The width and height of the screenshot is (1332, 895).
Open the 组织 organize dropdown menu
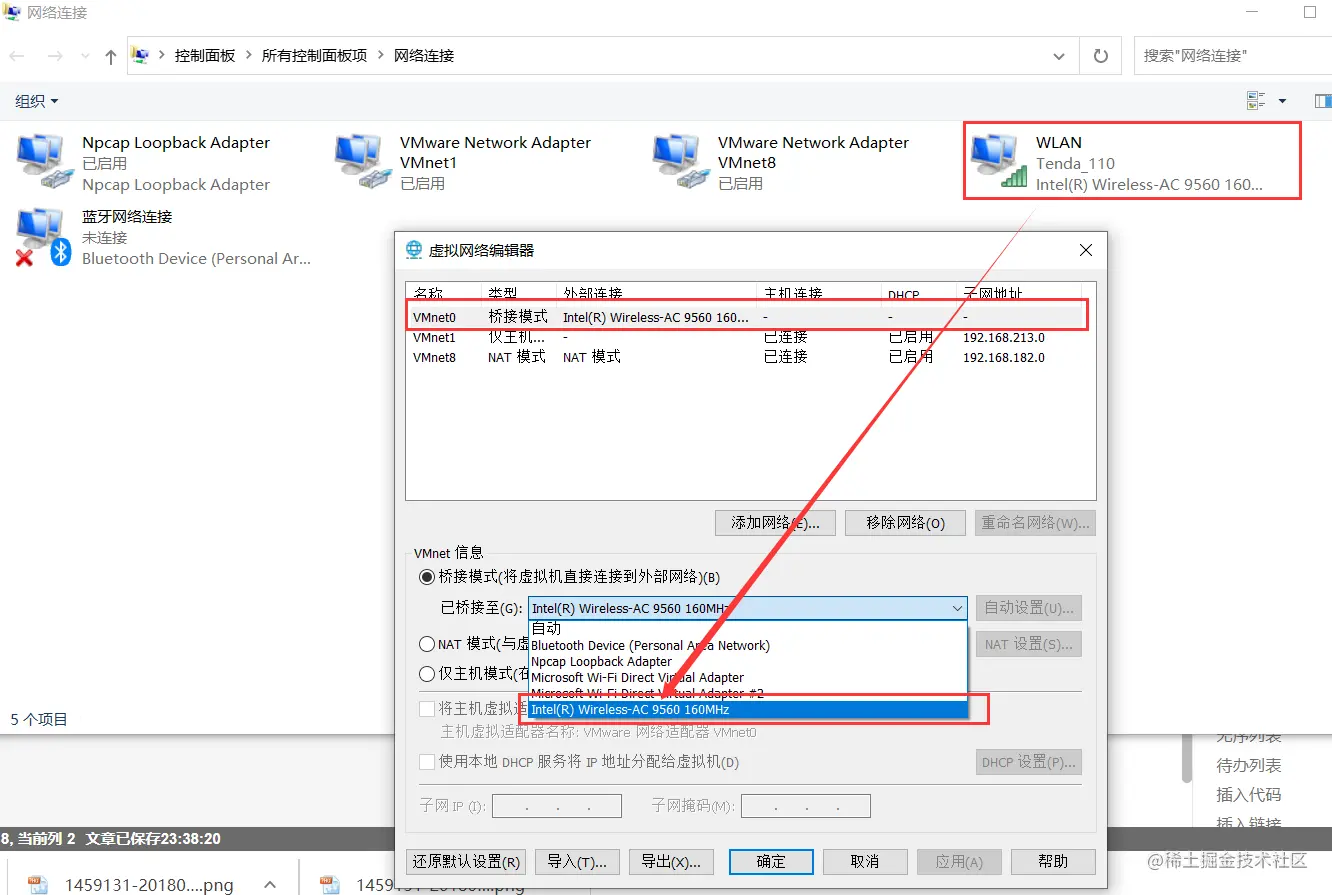(x=37, y=101)
